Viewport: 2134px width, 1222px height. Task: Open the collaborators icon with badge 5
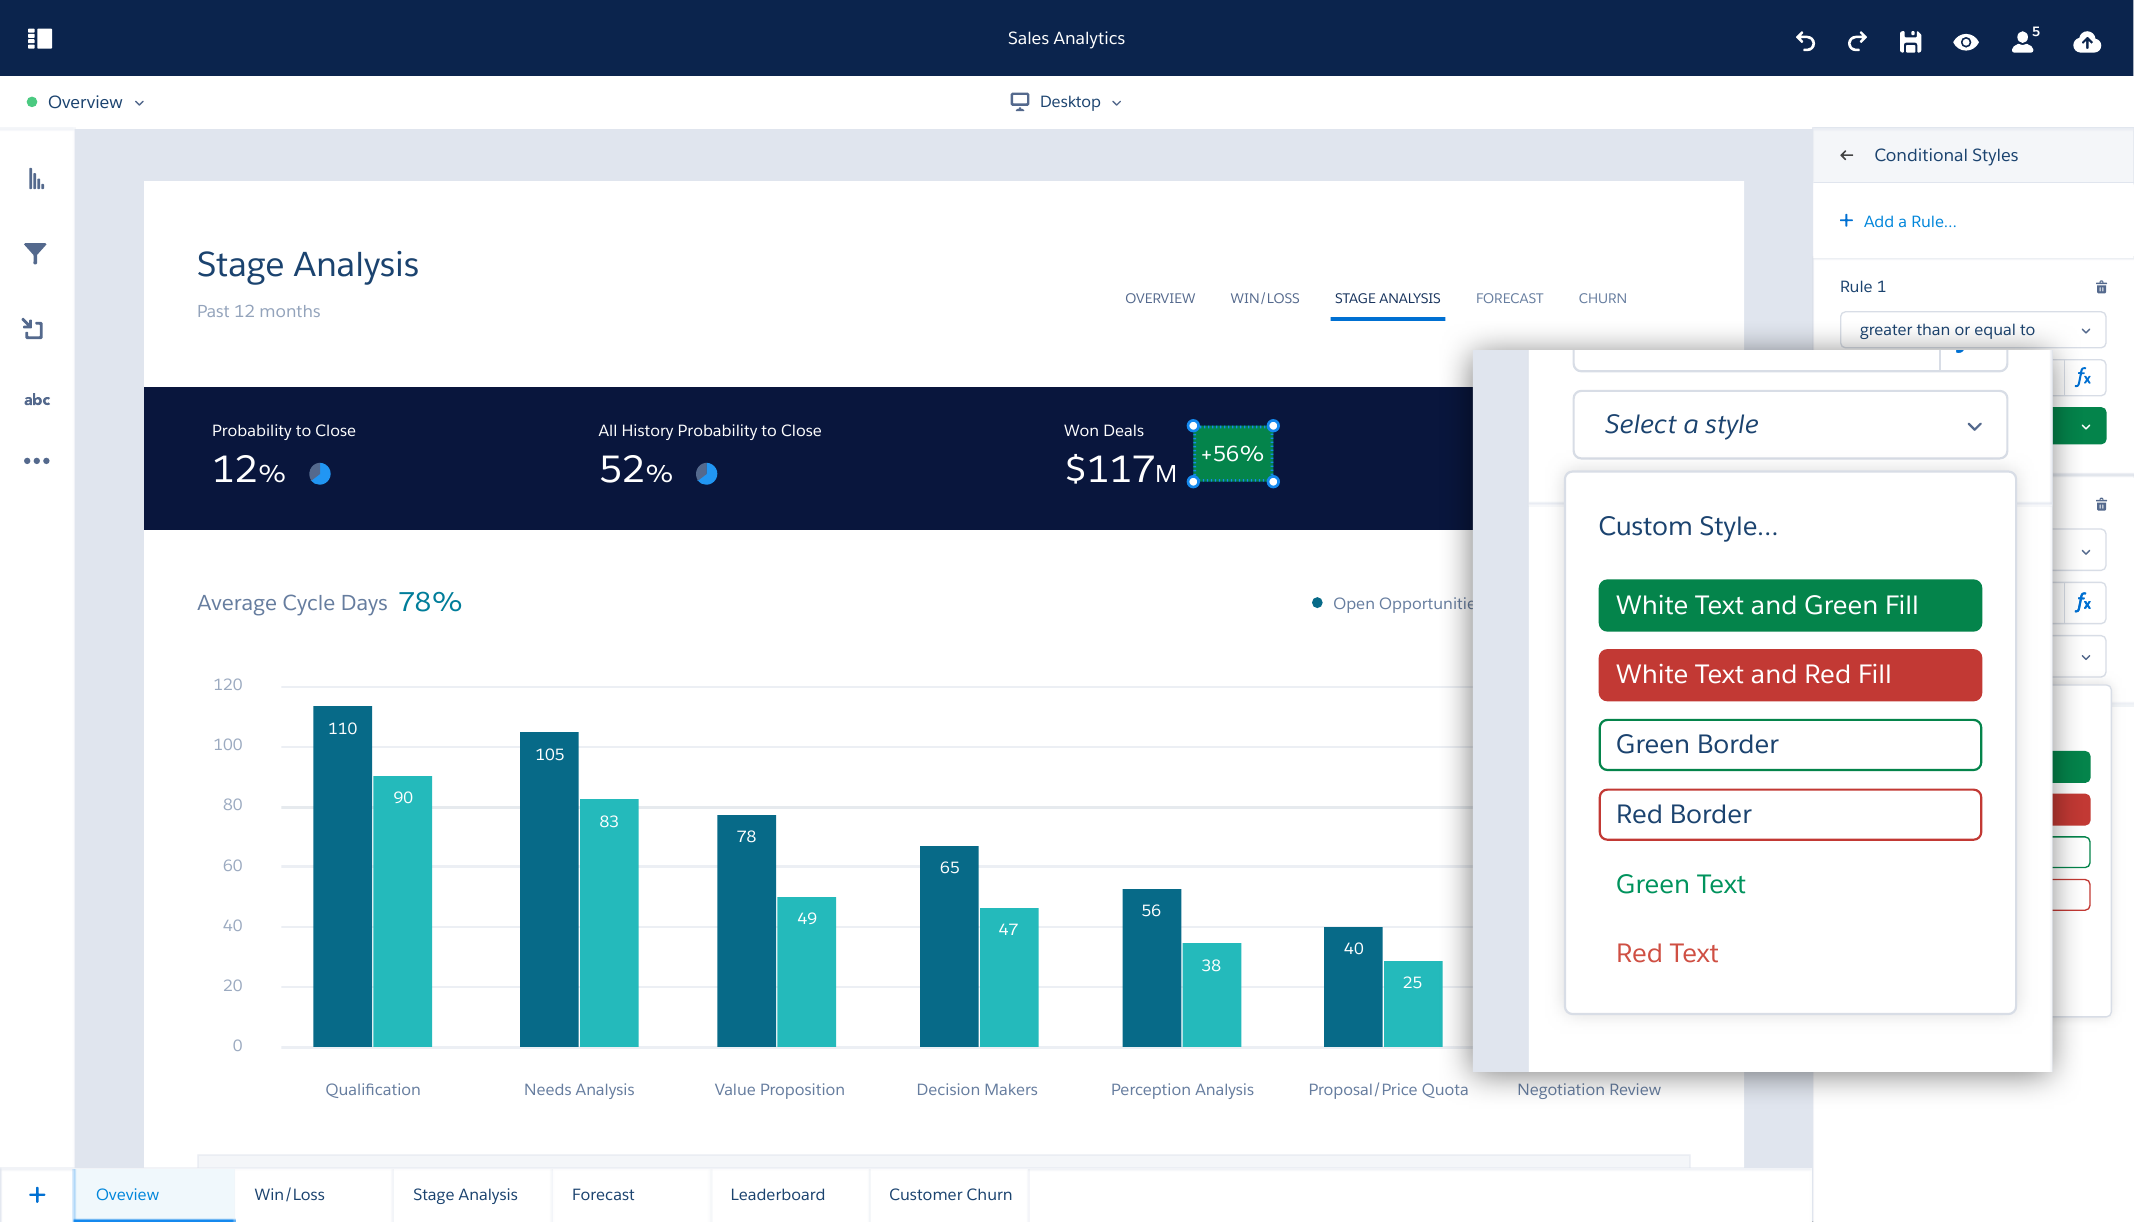(x=2025, y=40)
